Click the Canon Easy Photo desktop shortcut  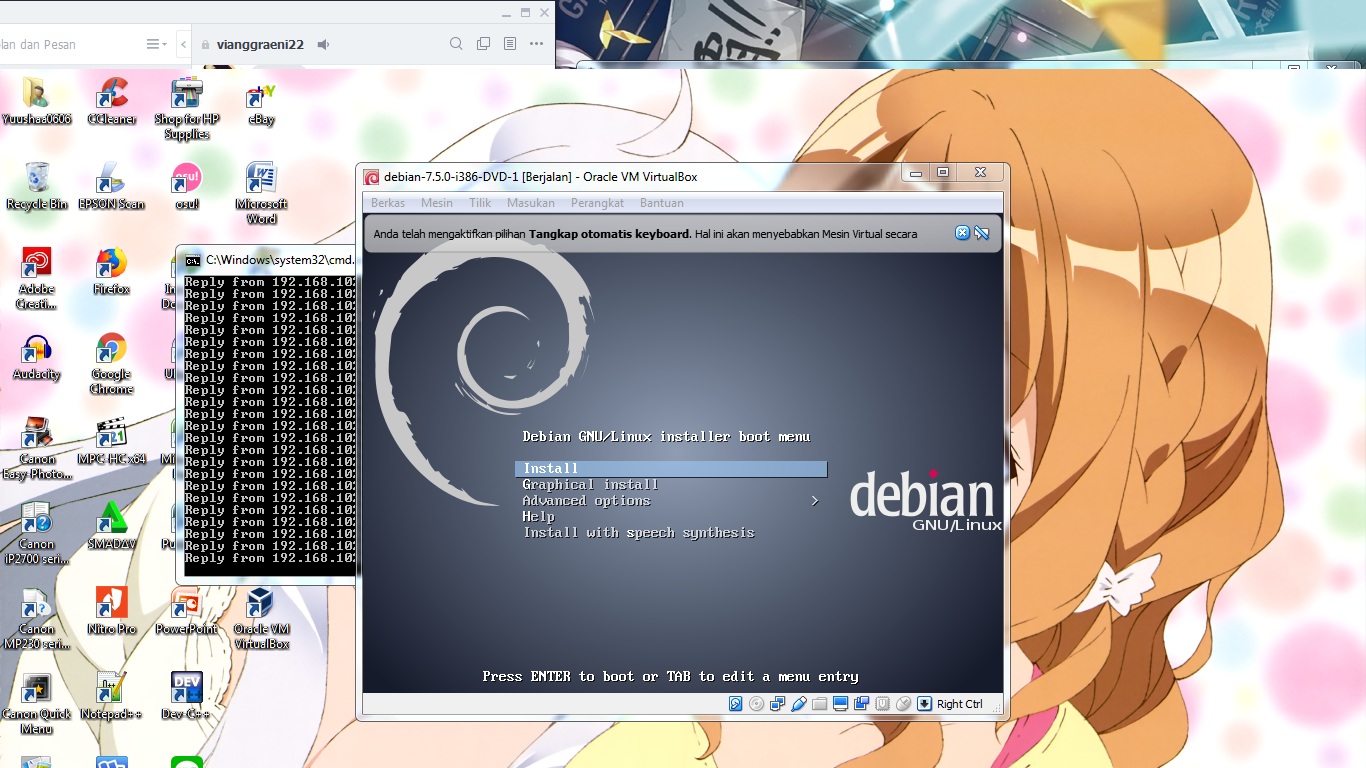[x=37, y=448]
